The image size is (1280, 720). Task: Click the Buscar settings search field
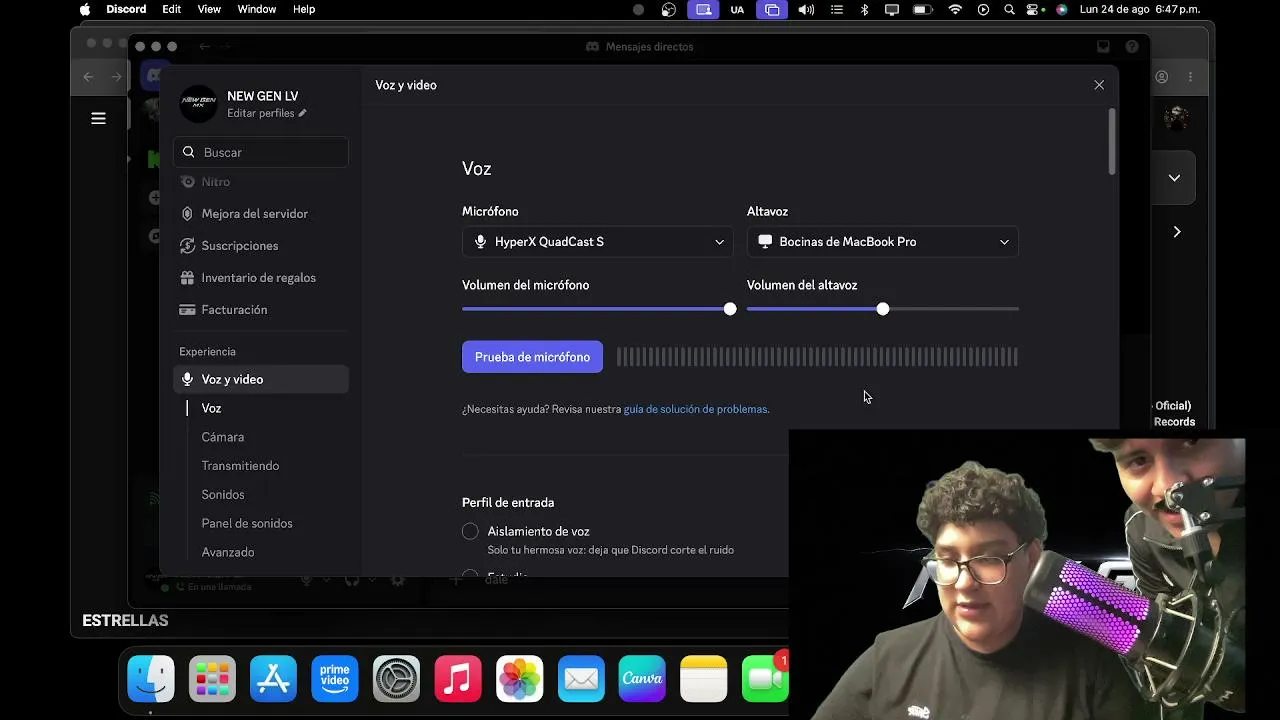click(261, 152)
